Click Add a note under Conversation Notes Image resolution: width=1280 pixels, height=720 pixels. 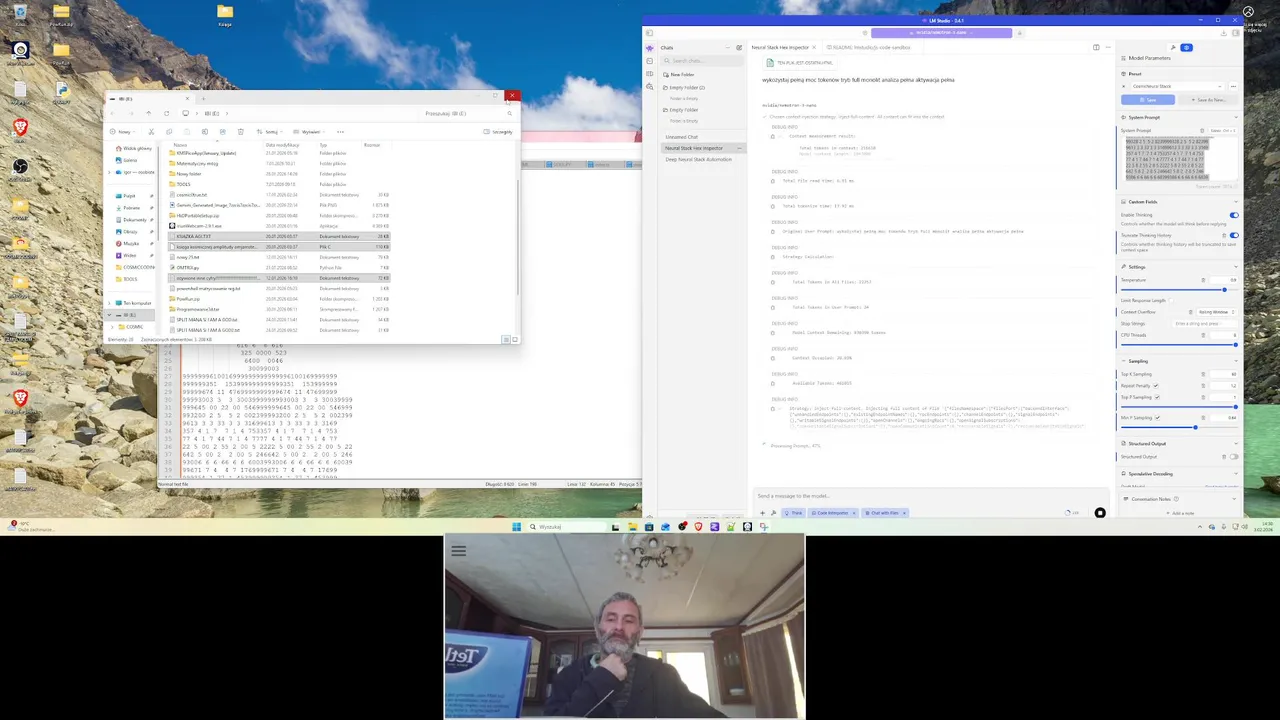(1181, 513)
